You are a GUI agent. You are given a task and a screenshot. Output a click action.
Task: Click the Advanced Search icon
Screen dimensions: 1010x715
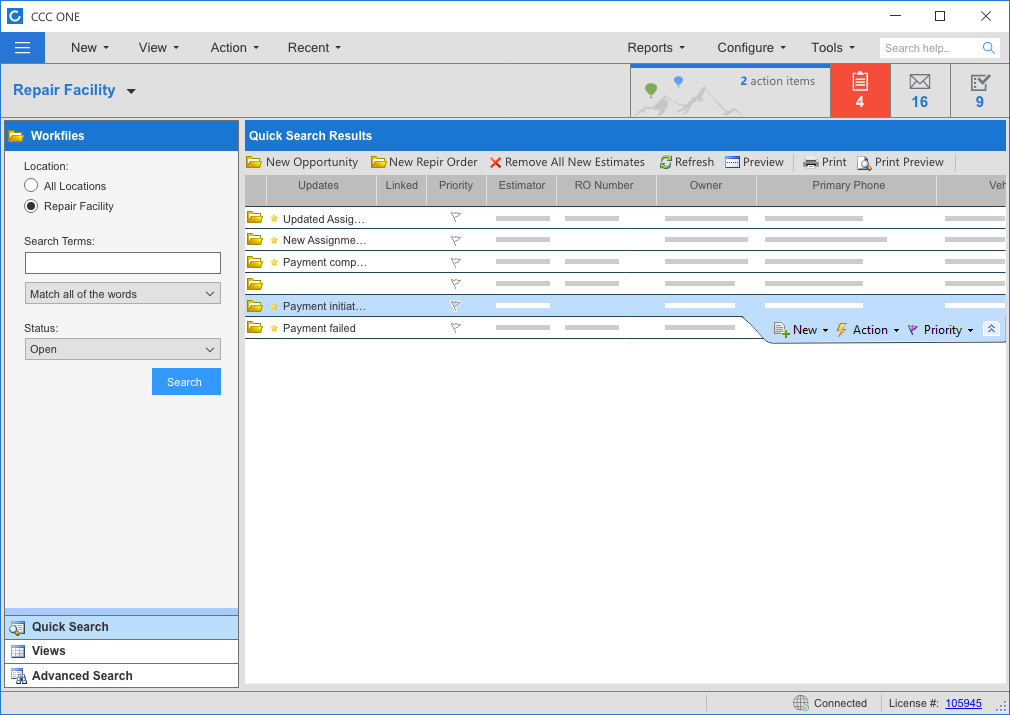coord(19,676)
